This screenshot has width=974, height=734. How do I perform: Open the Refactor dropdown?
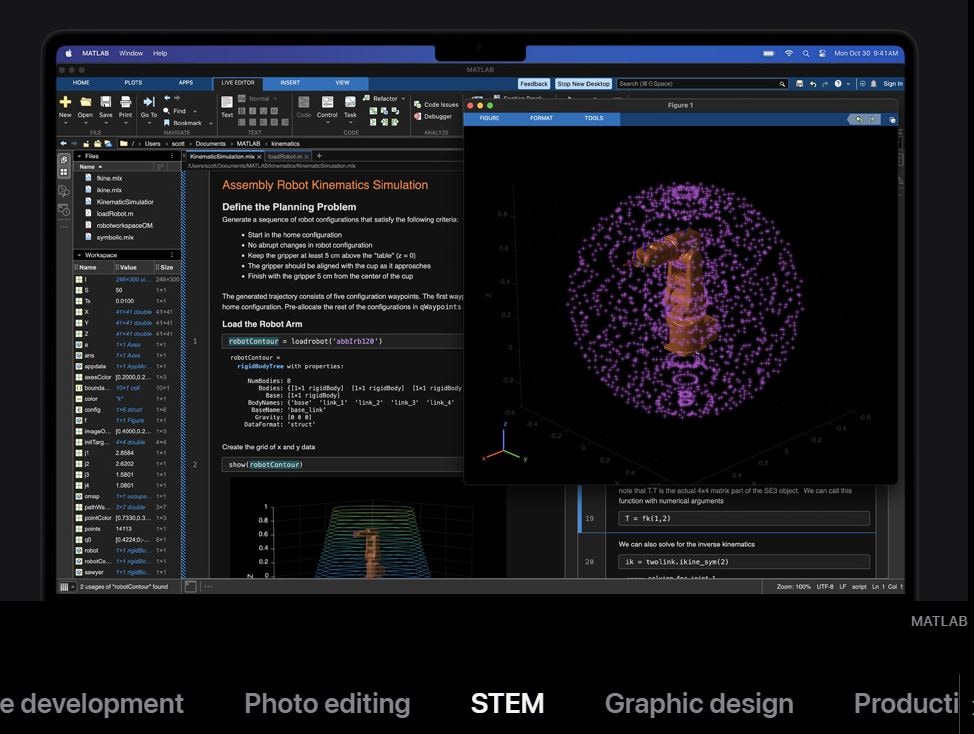(x=388, y=99)
